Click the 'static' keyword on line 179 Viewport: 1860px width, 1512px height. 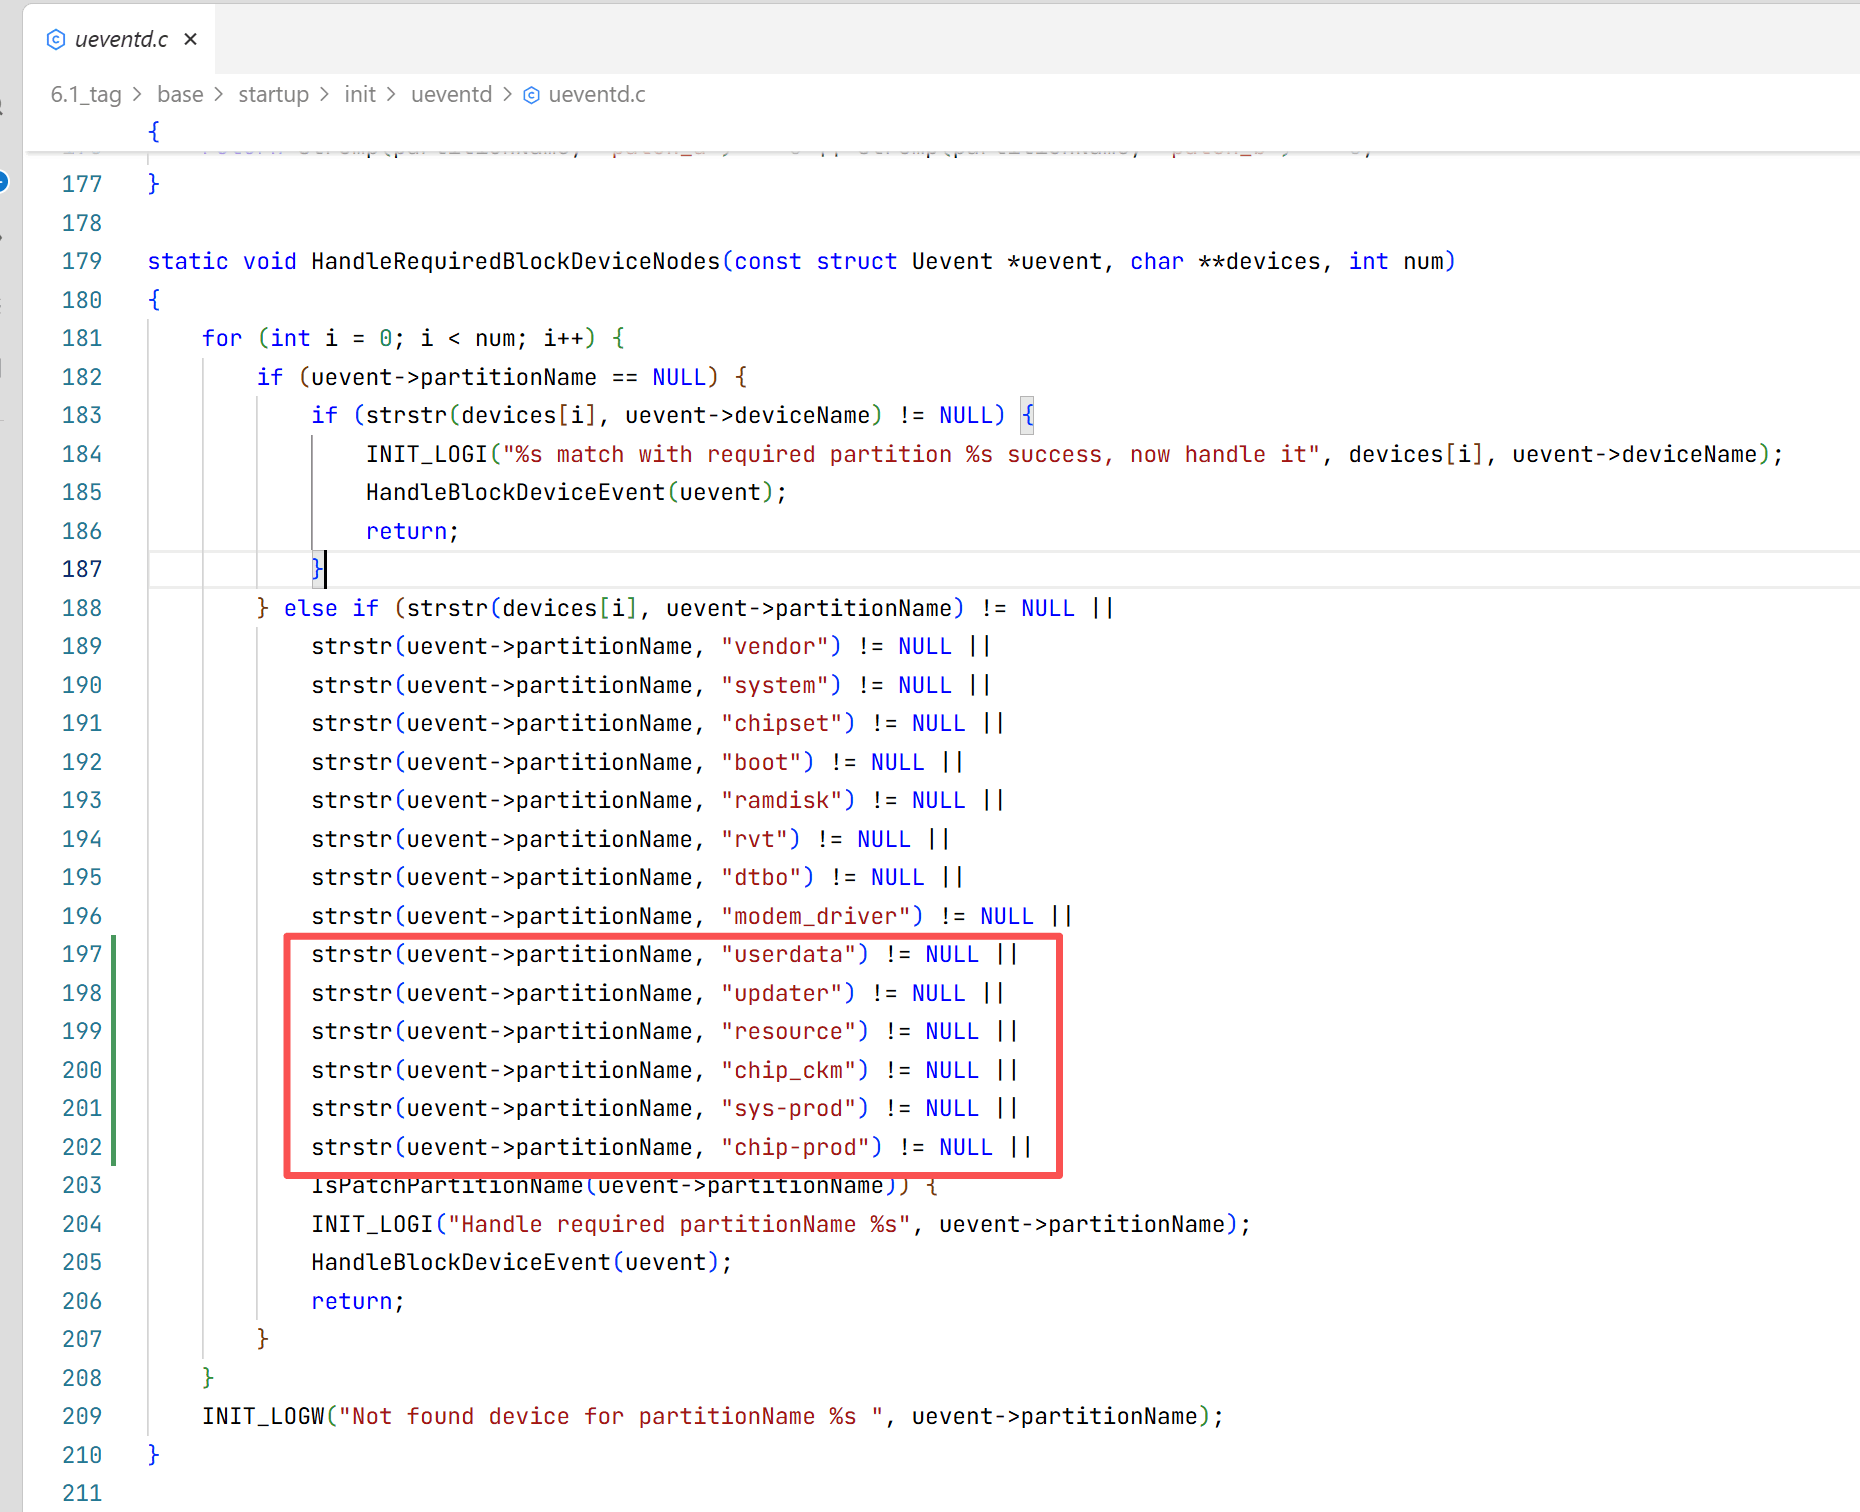point(188,261)
